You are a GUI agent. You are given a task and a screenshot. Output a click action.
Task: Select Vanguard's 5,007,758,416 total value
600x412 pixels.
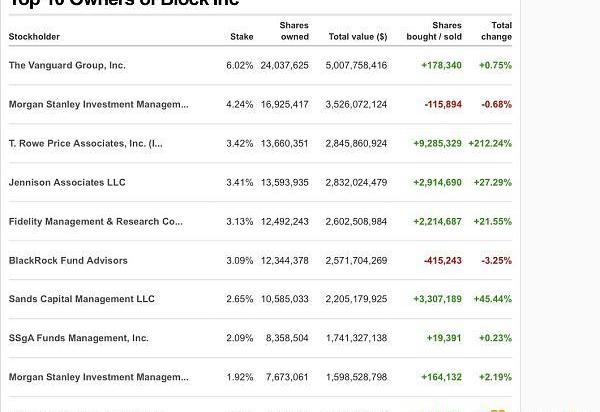coord(356,65)
